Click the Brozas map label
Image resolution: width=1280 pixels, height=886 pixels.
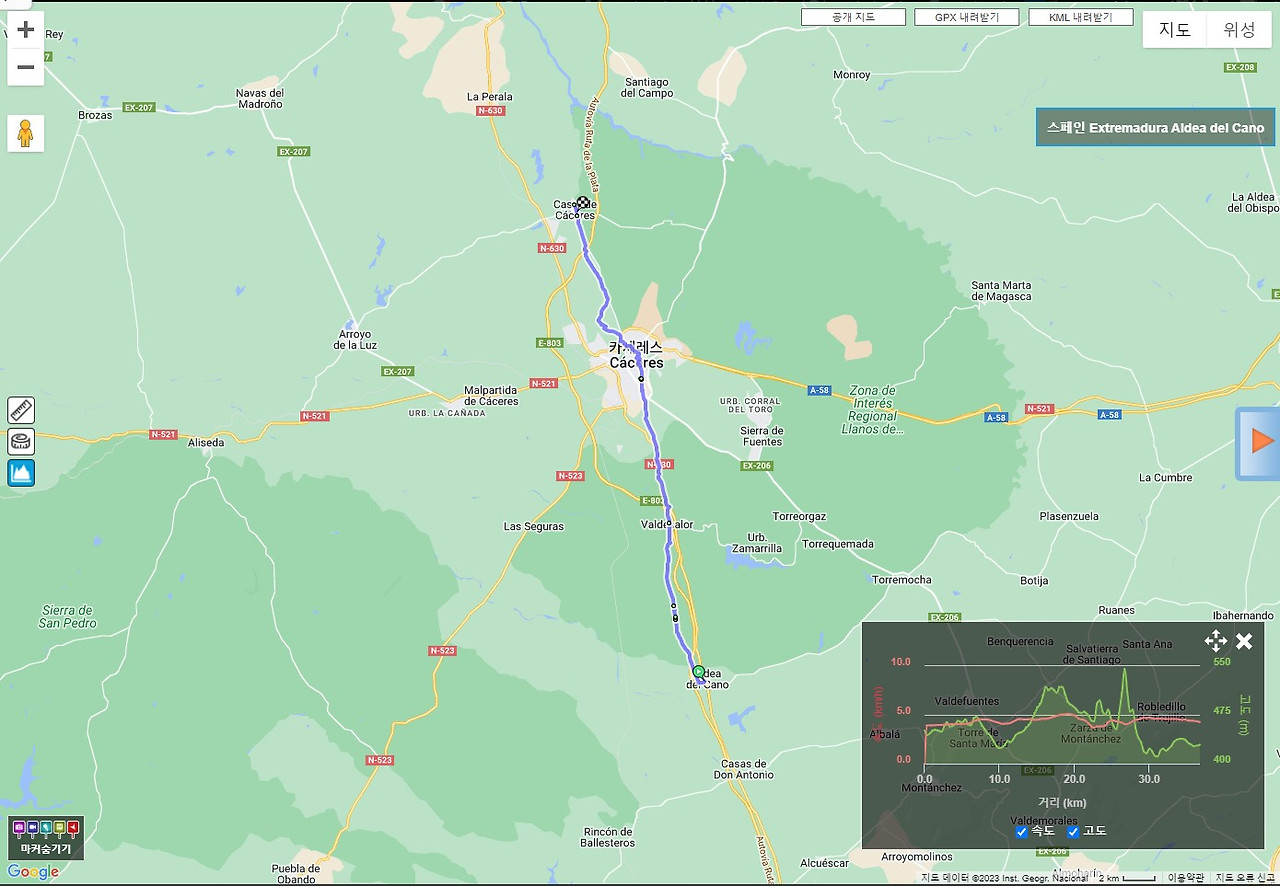(x=95, y=115)
